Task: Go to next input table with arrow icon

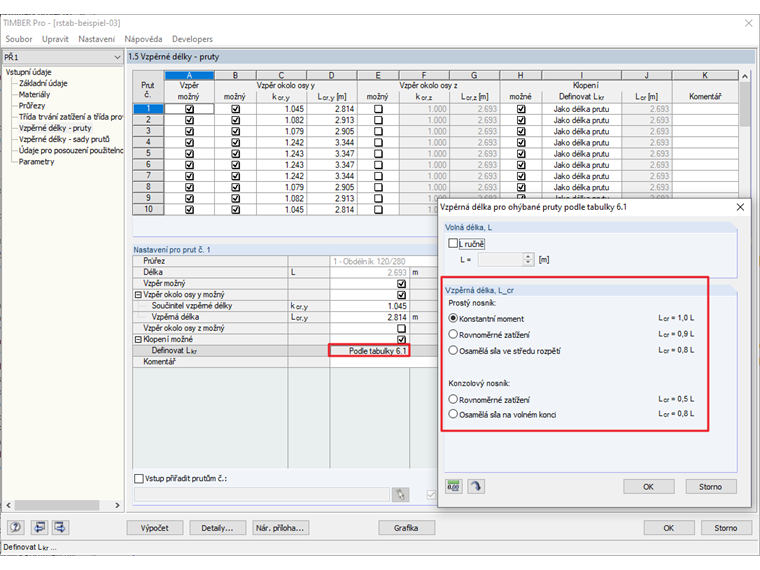Action: tap(60, 527)
